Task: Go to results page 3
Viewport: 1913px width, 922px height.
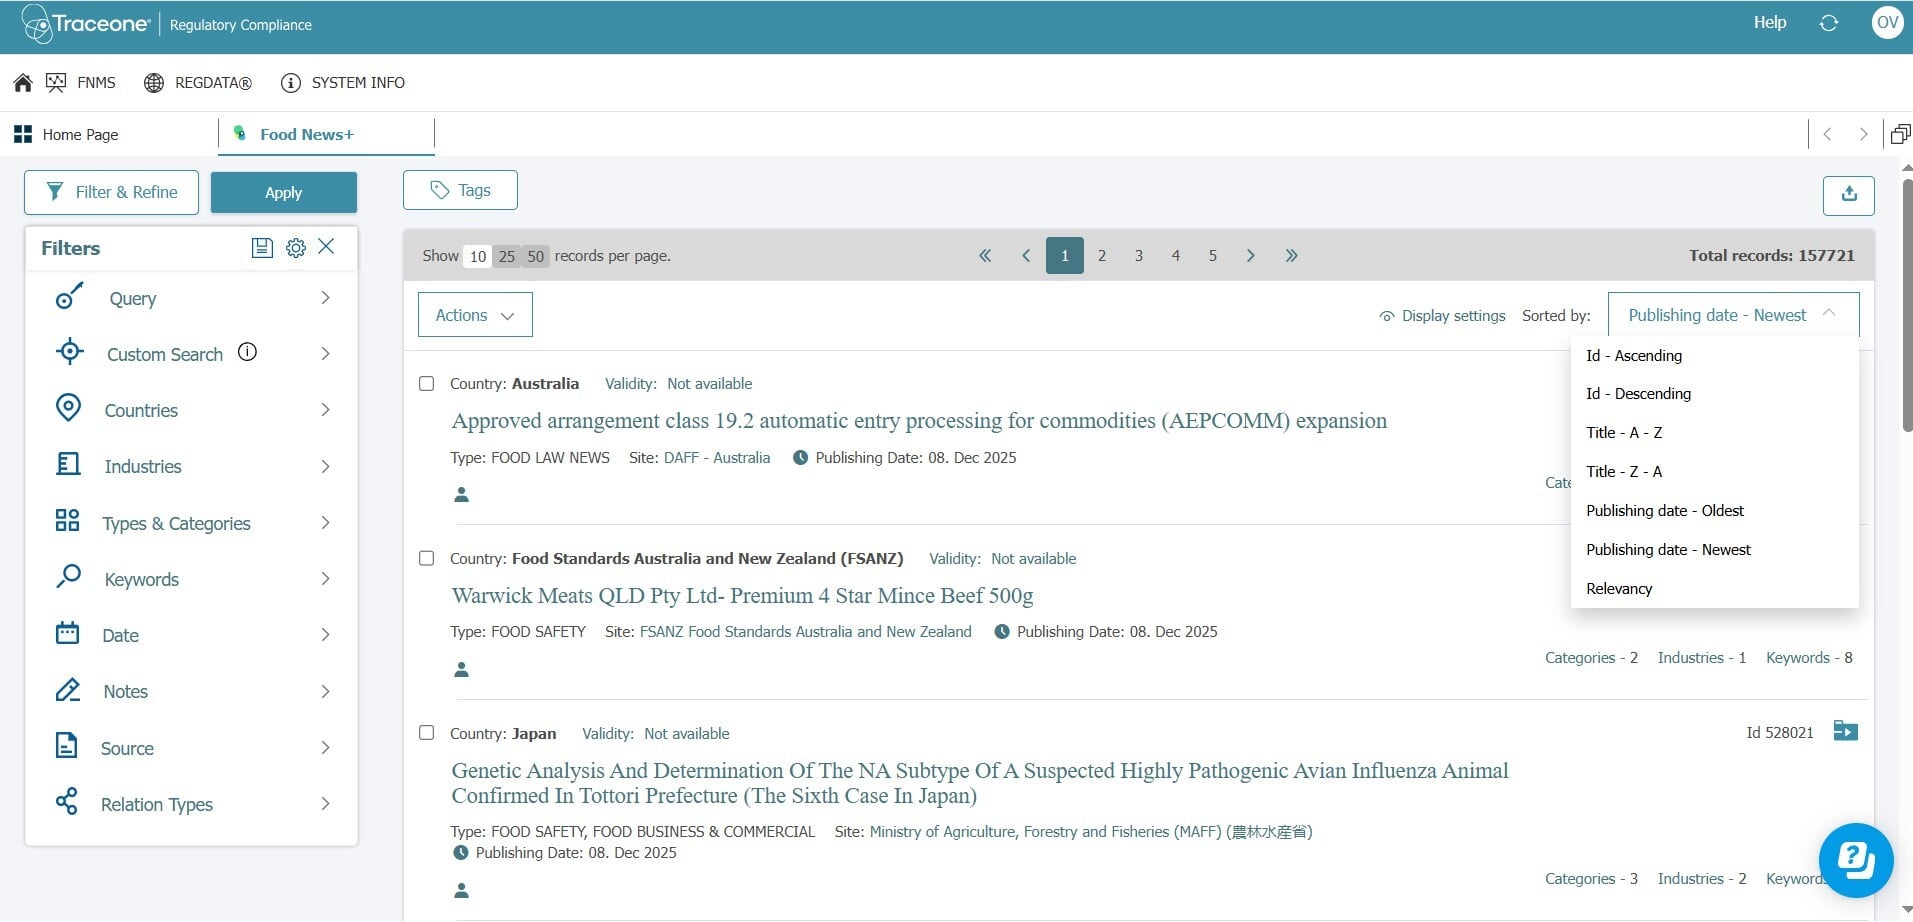Action: tap(1138, 256)
